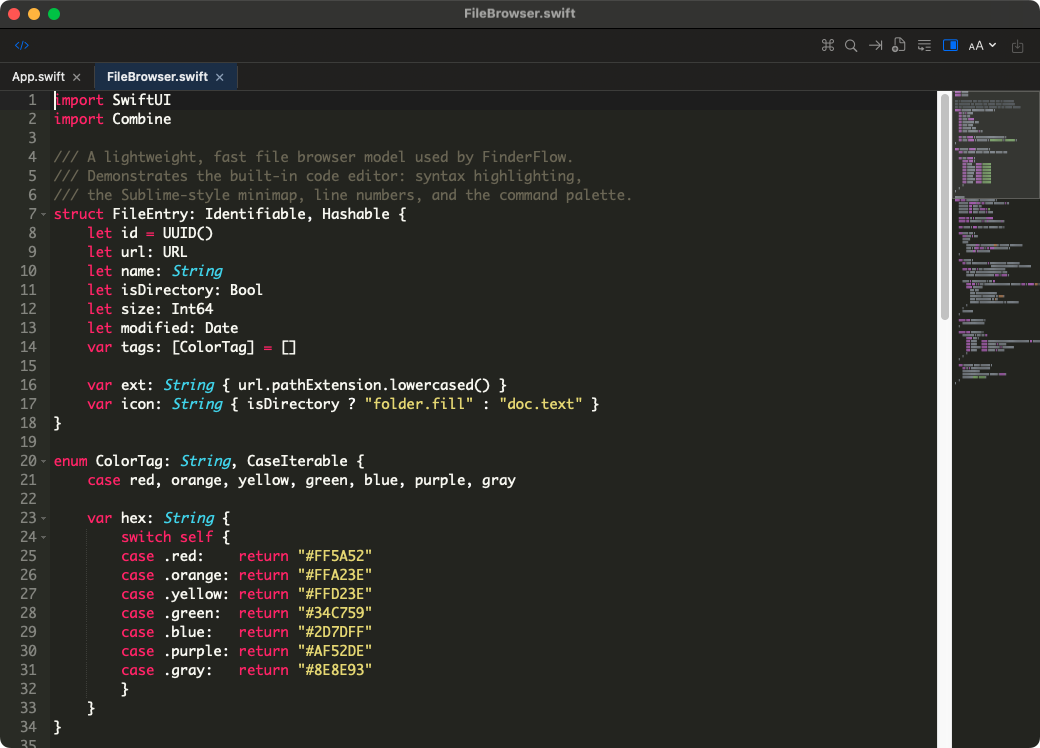Click the save download icon
Image resolution: width=1040 pixels, height=748 pixels.
pyautogui.click(x=1017, y=46)
